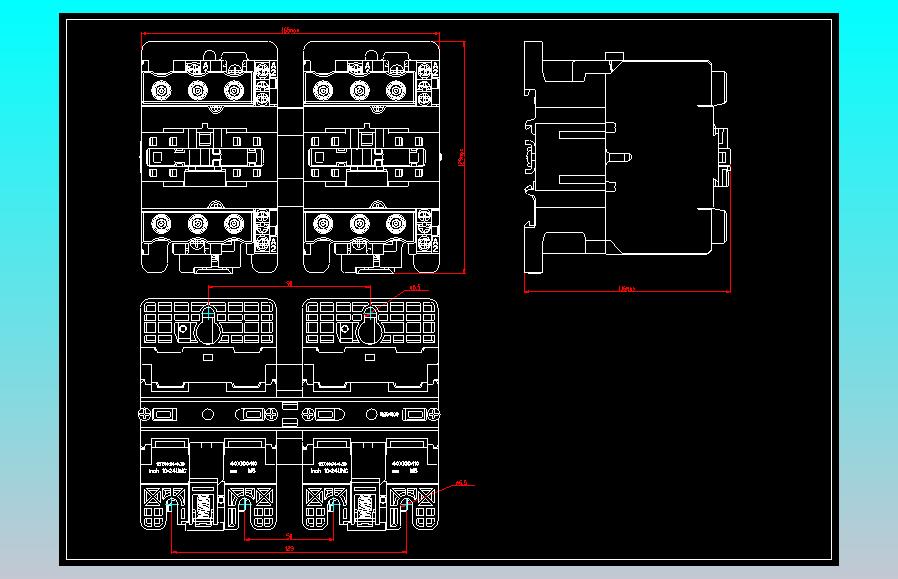Select the side view's horizontal dimension text

(627, 289)
